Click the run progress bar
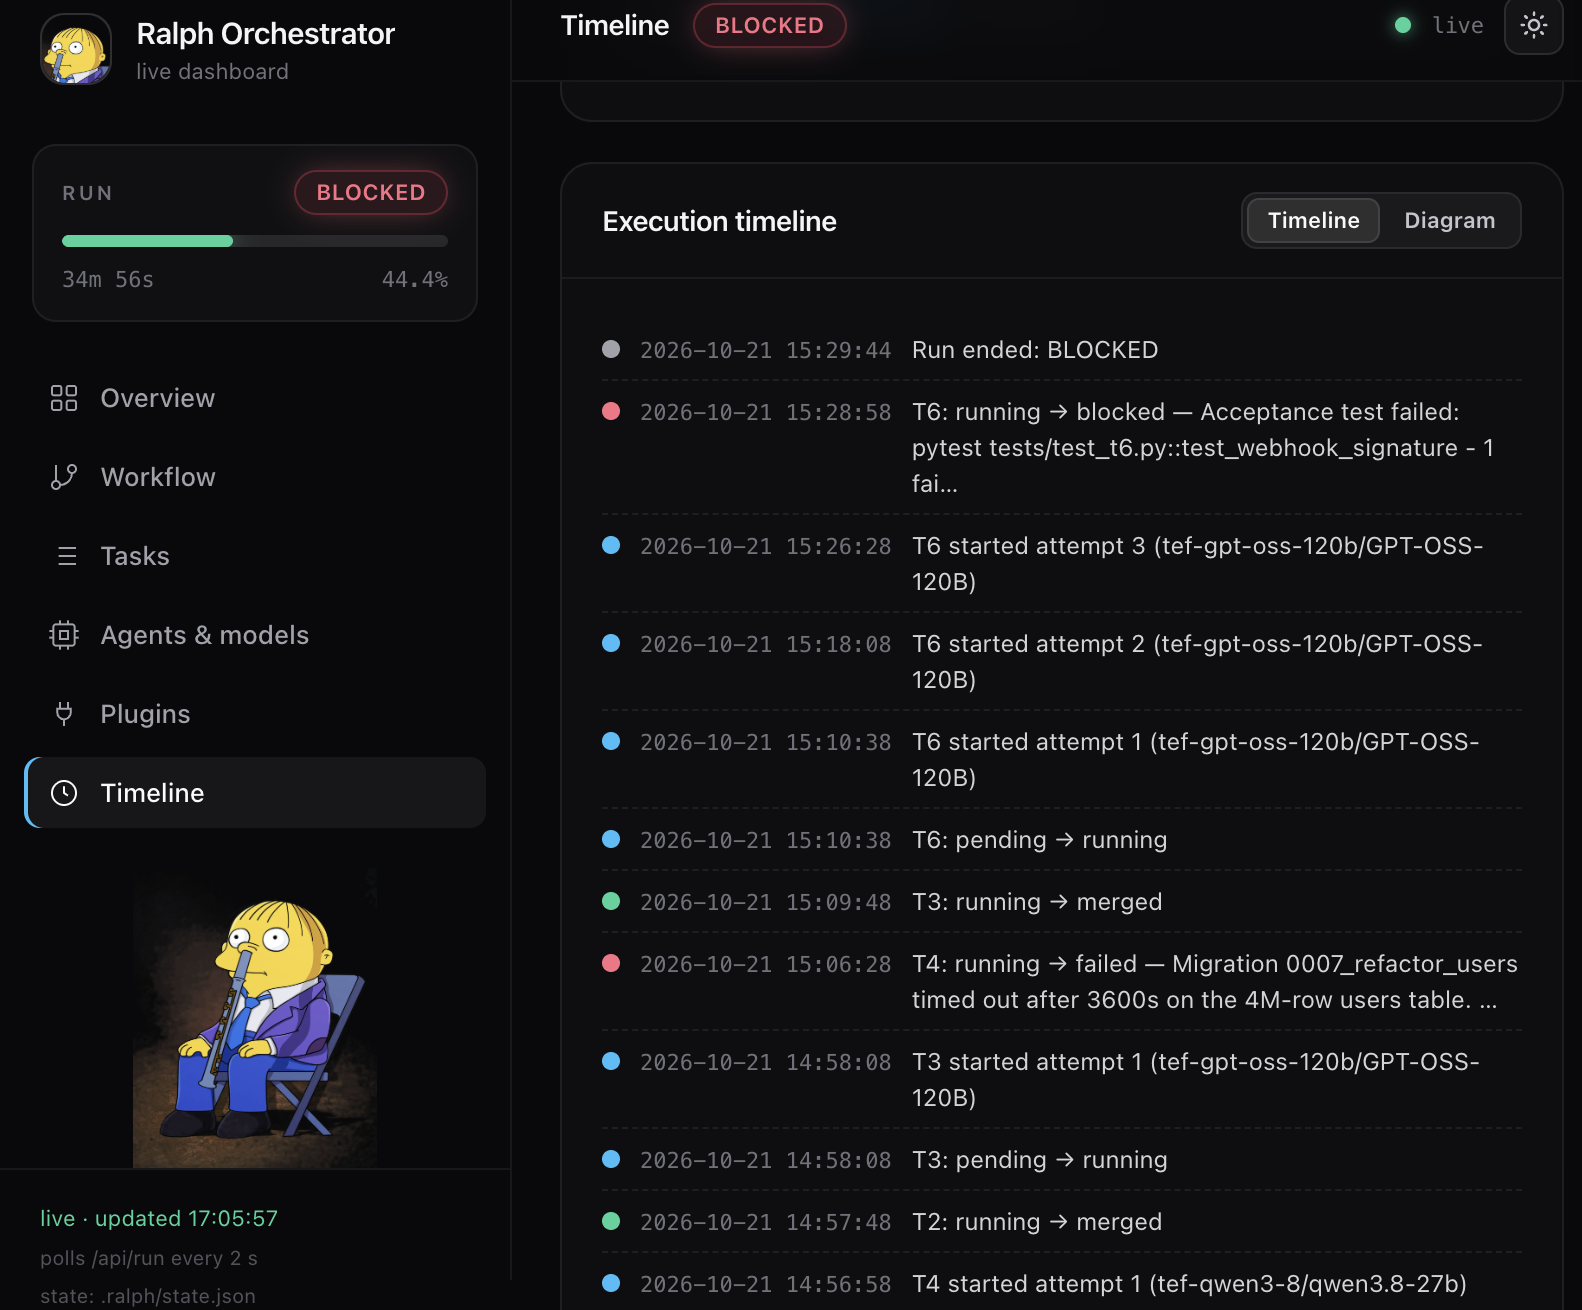Image resolution: width=1582 pixels, height=1310 pixels. pos(255,241)
